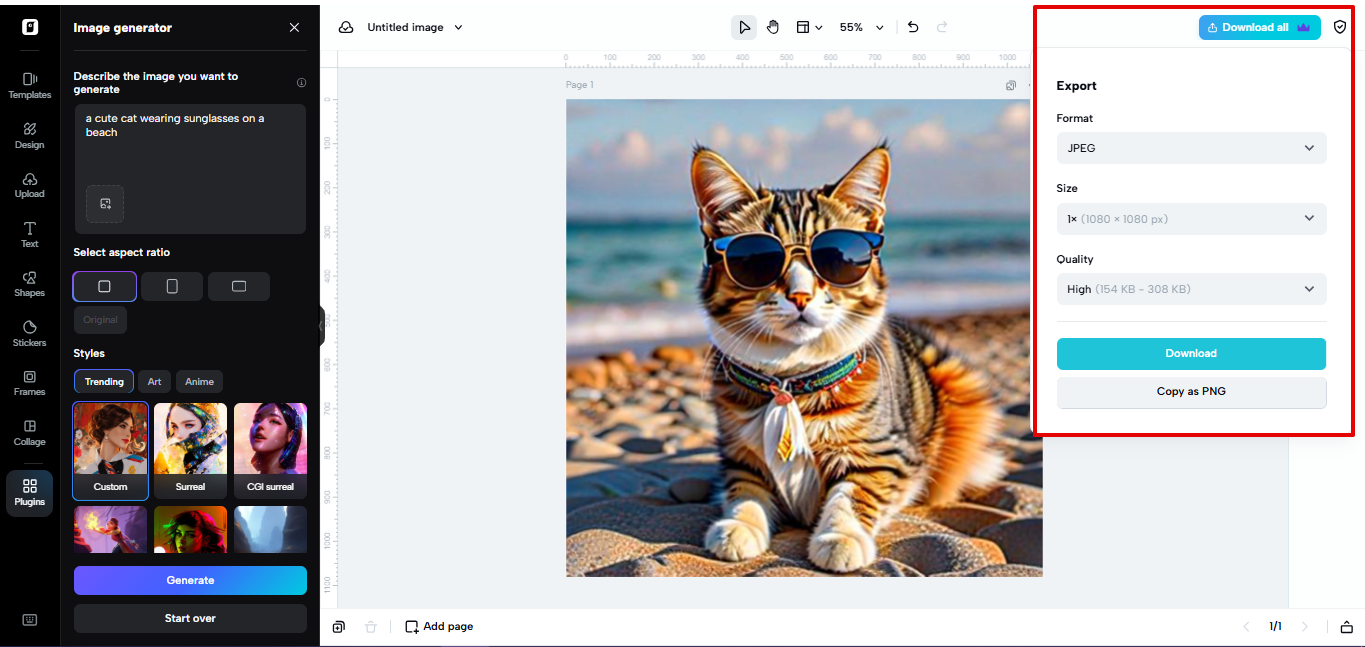Open the Collage panel

pos(29,432)
